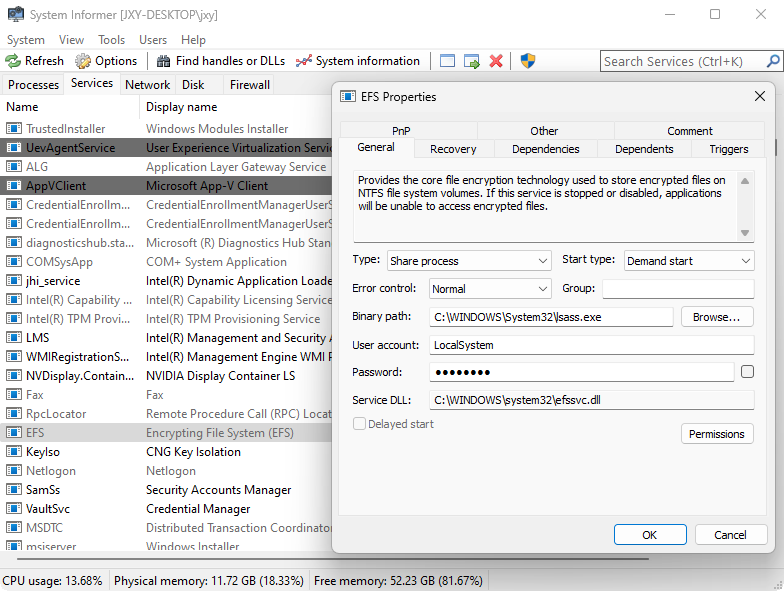
Task: Click the red X terminate icon
Action: click(x=496, y=61)
